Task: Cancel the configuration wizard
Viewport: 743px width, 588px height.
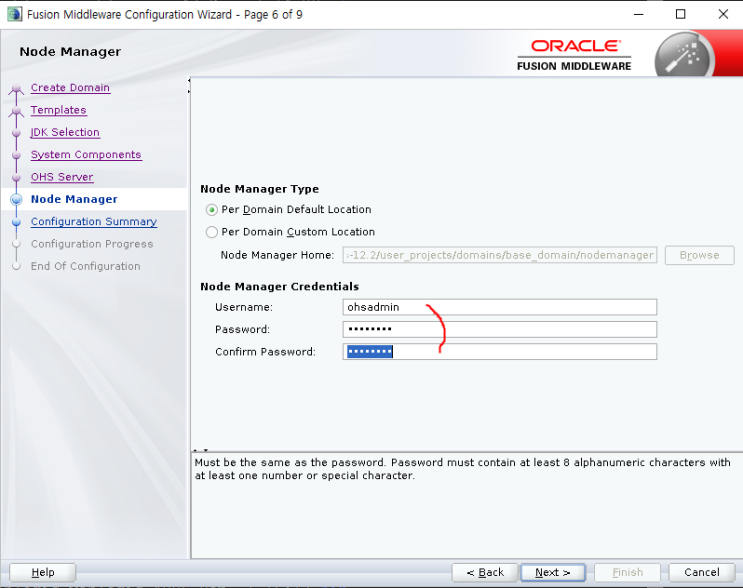Action: click(x=702, y=572)
